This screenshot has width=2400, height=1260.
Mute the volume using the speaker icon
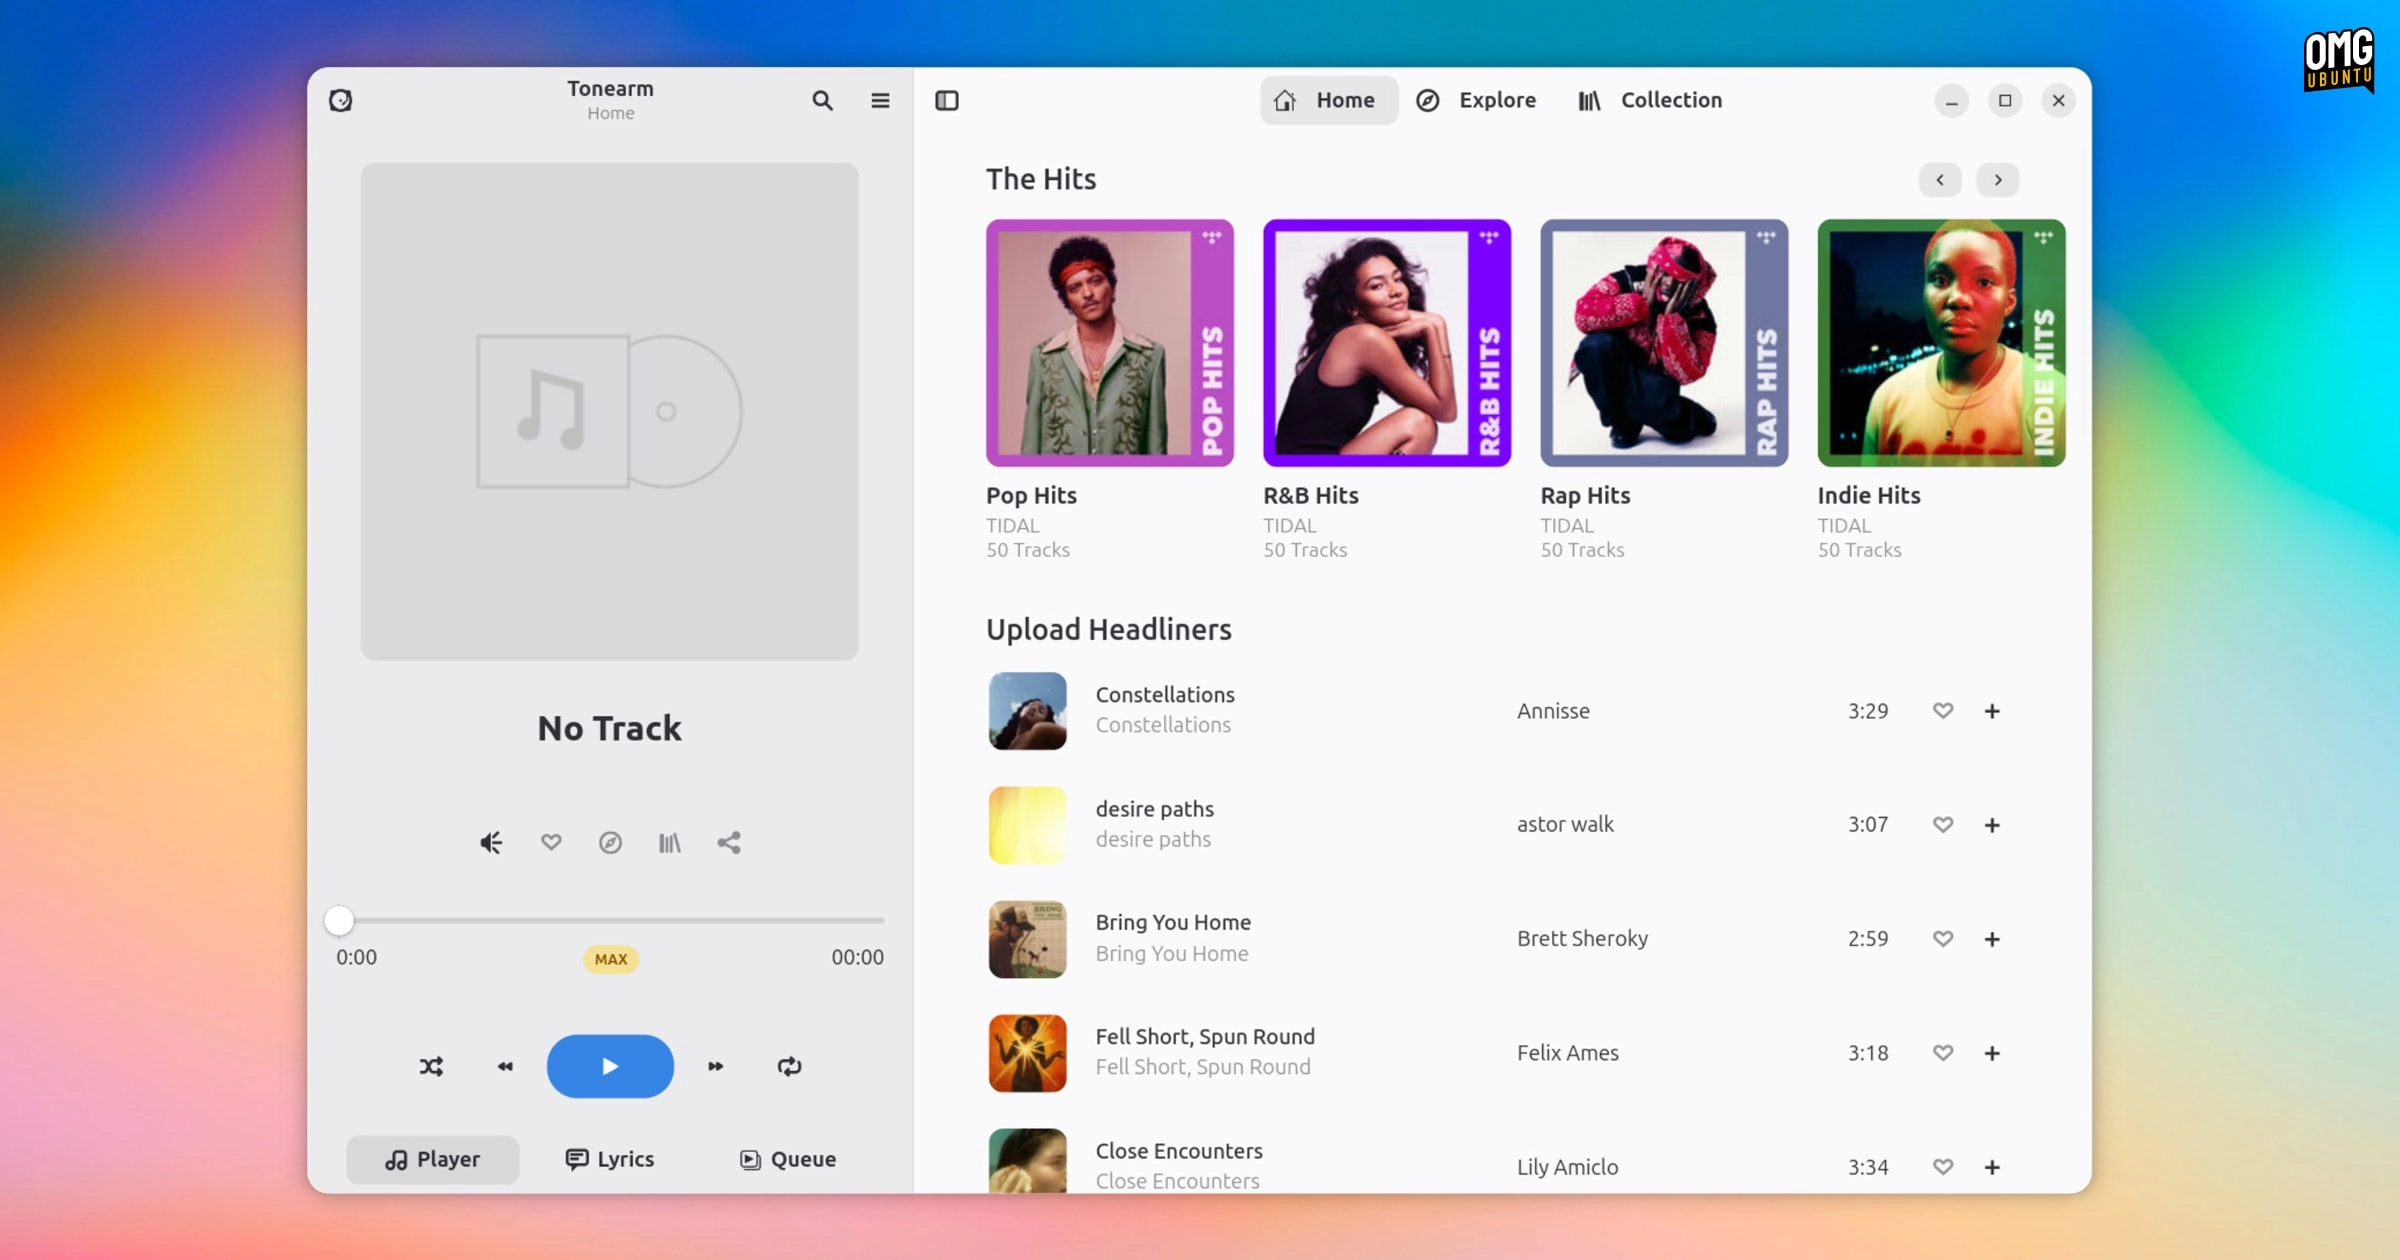coord(490,842)
